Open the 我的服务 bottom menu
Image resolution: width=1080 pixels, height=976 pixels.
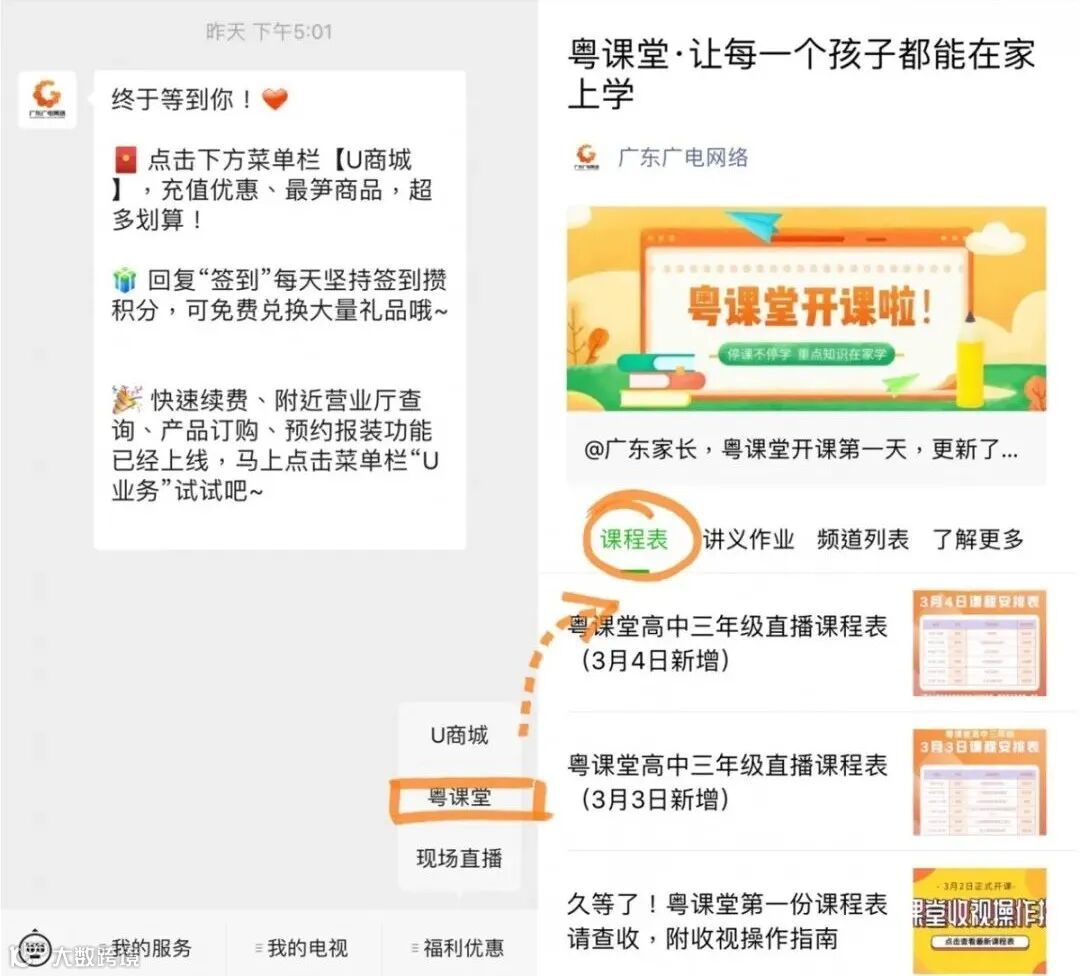pos(152,948)
